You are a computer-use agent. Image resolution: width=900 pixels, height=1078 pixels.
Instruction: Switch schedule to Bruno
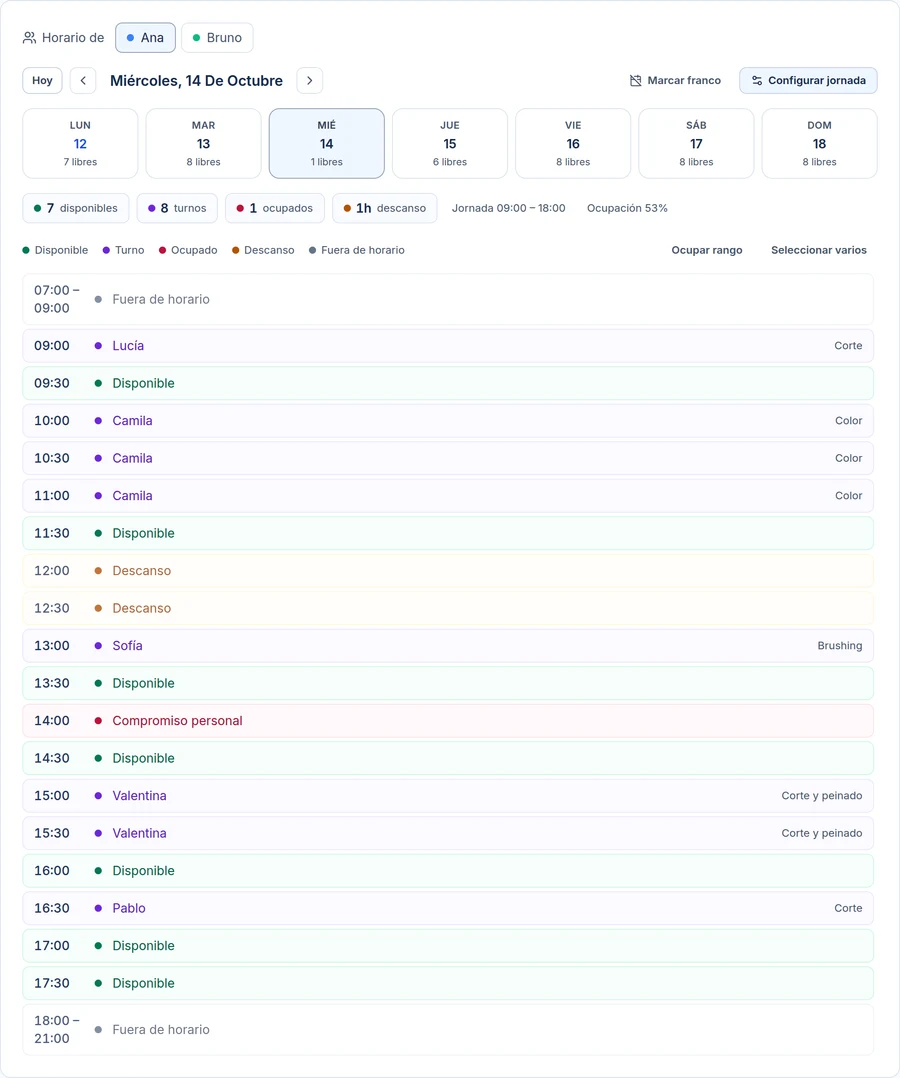click(x=217, y=38)
